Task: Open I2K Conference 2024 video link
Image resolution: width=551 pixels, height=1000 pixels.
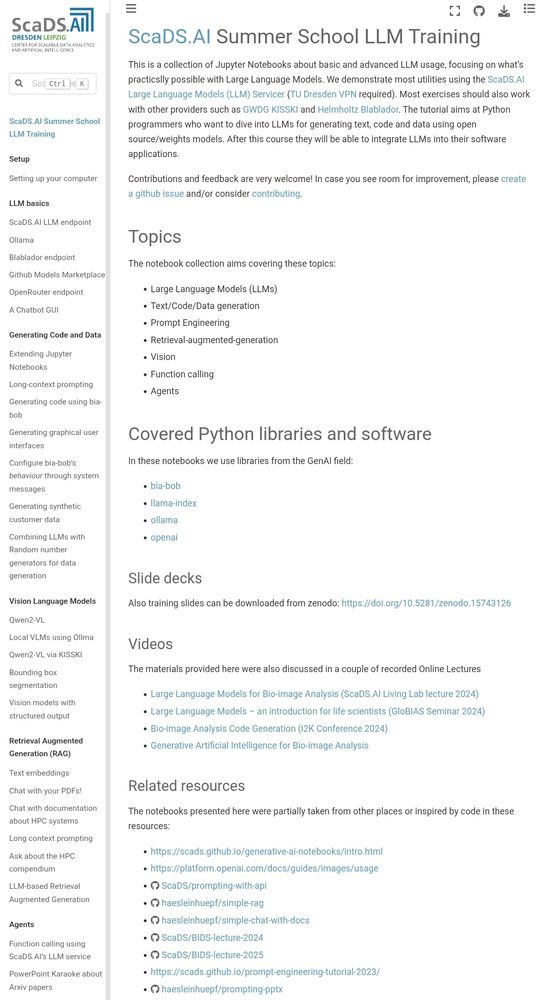Action: pos(269,728)
